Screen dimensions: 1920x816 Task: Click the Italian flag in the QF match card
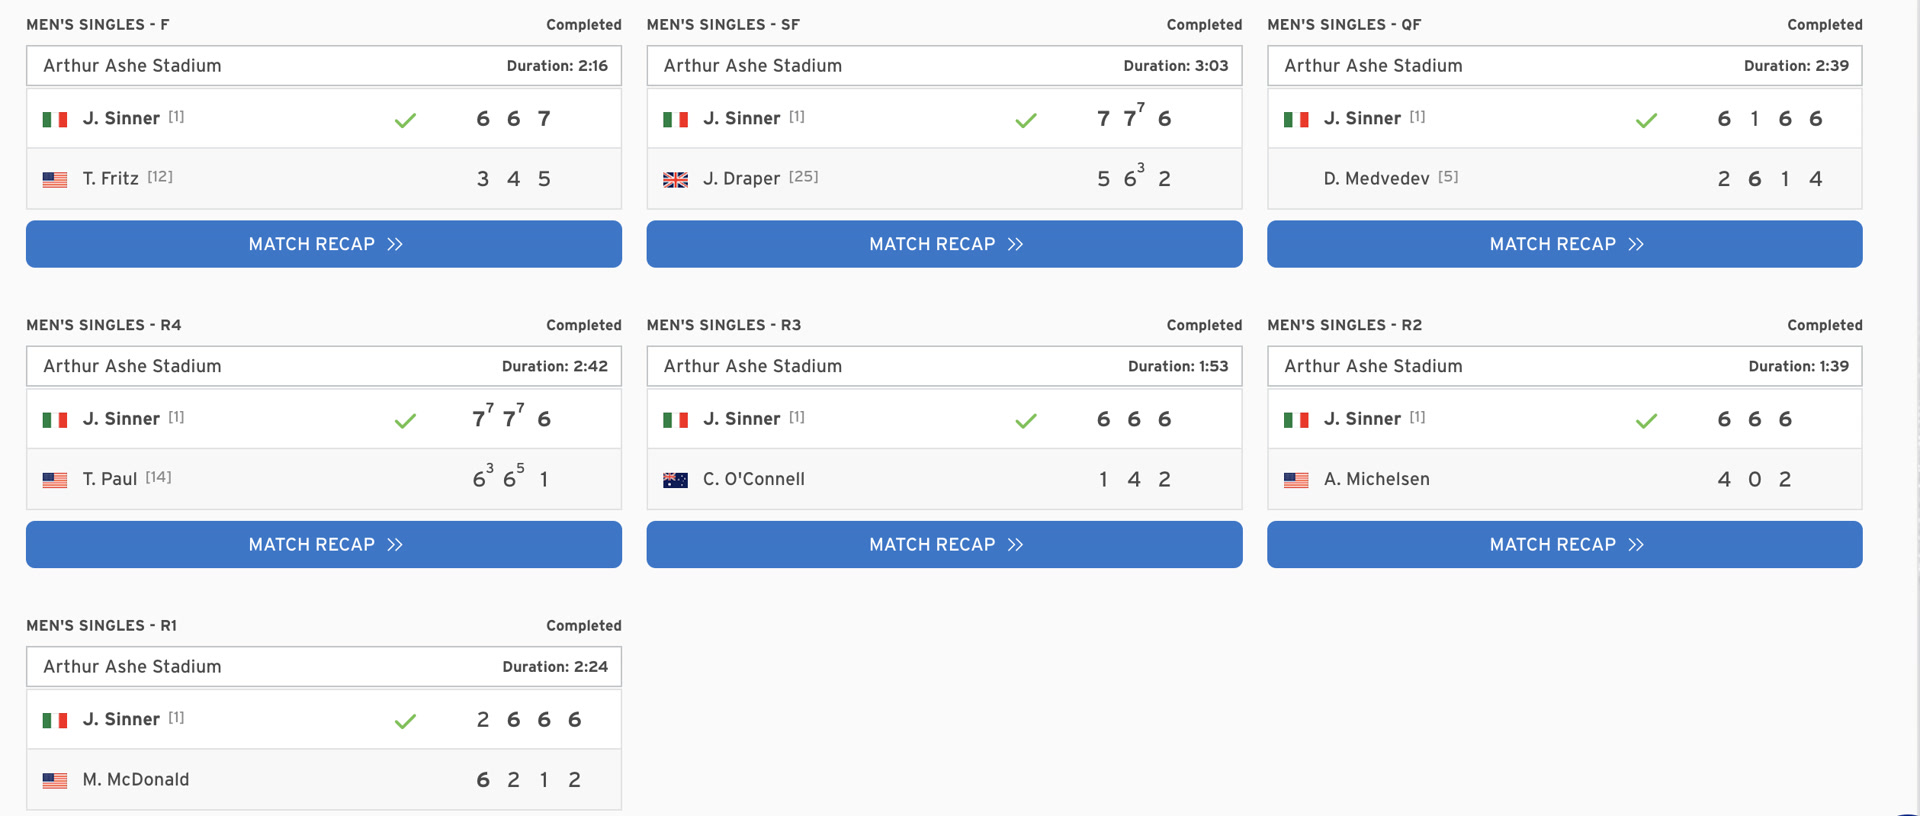click(1296, 119)
